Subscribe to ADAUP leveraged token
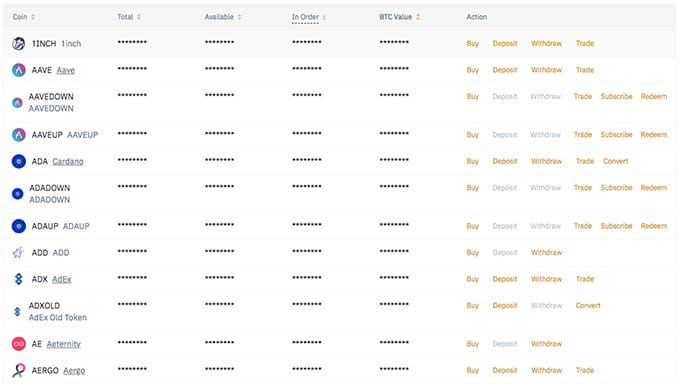 click(616, 226)
